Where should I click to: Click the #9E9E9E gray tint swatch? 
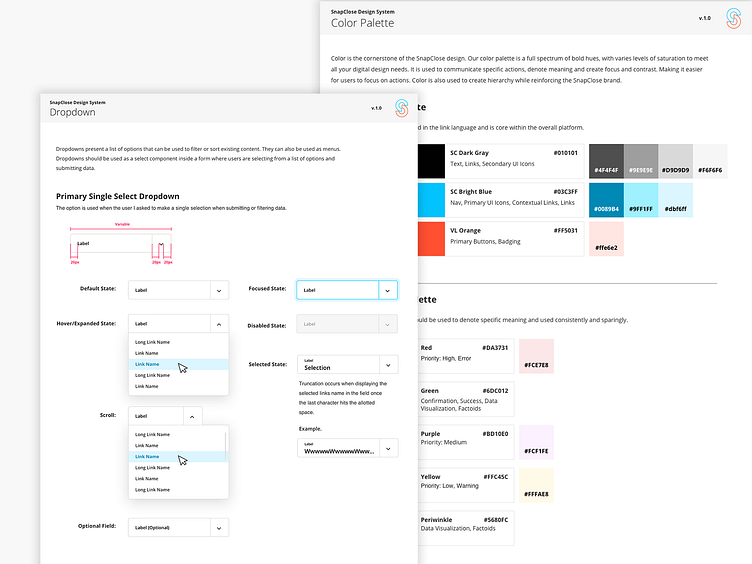tap(641, 162)
